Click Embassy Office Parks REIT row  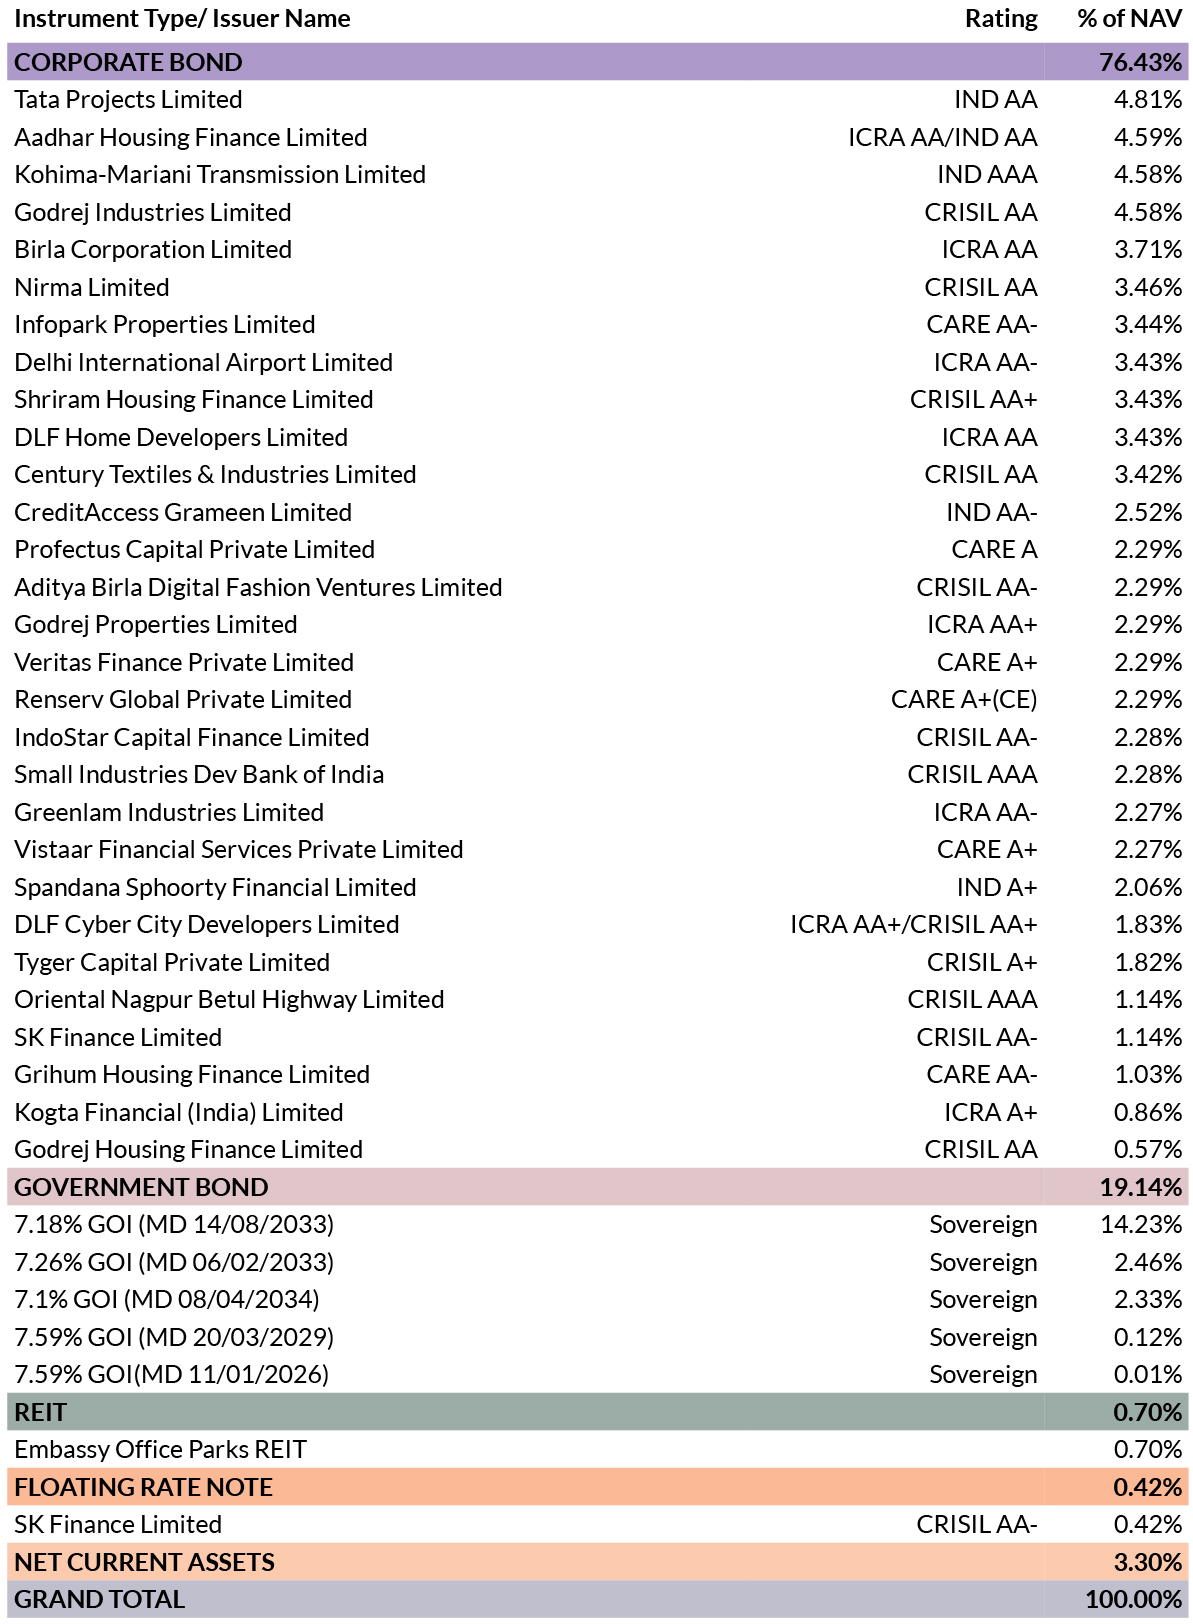(597, 1450)
